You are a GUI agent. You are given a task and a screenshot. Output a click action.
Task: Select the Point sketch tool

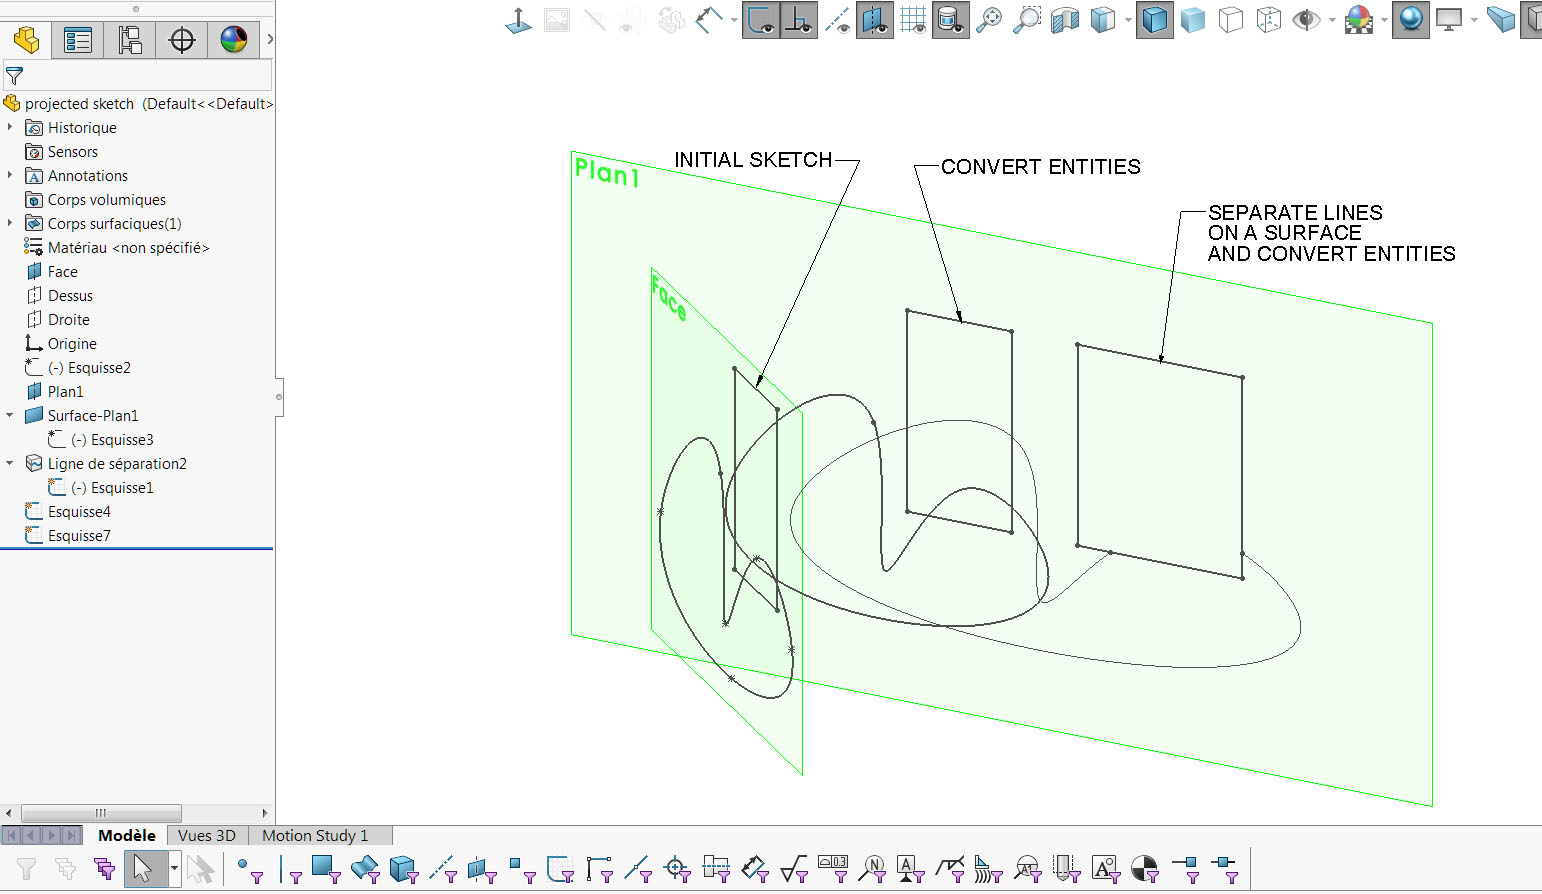[x=243, y=865]
